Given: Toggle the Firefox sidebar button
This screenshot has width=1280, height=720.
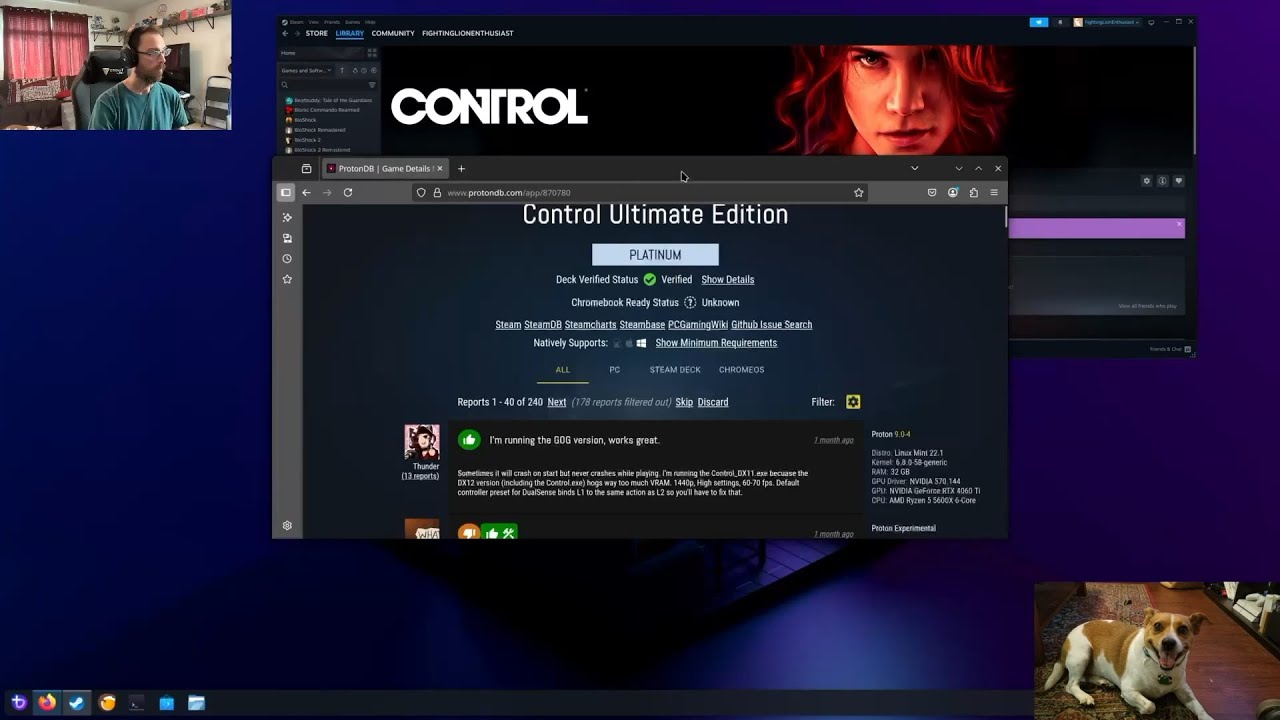Looking at the screenshot, I should pos(286,192).
